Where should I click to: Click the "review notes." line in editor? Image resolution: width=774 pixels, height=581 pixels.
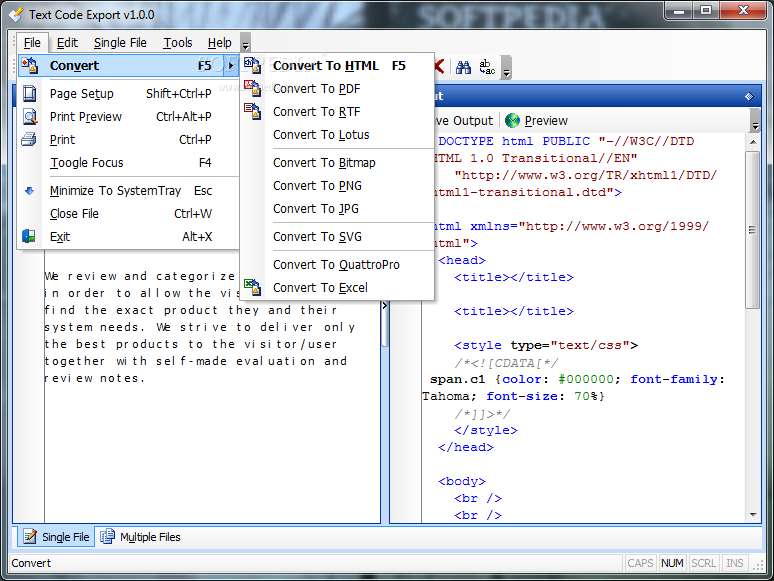tap(94, 378)
